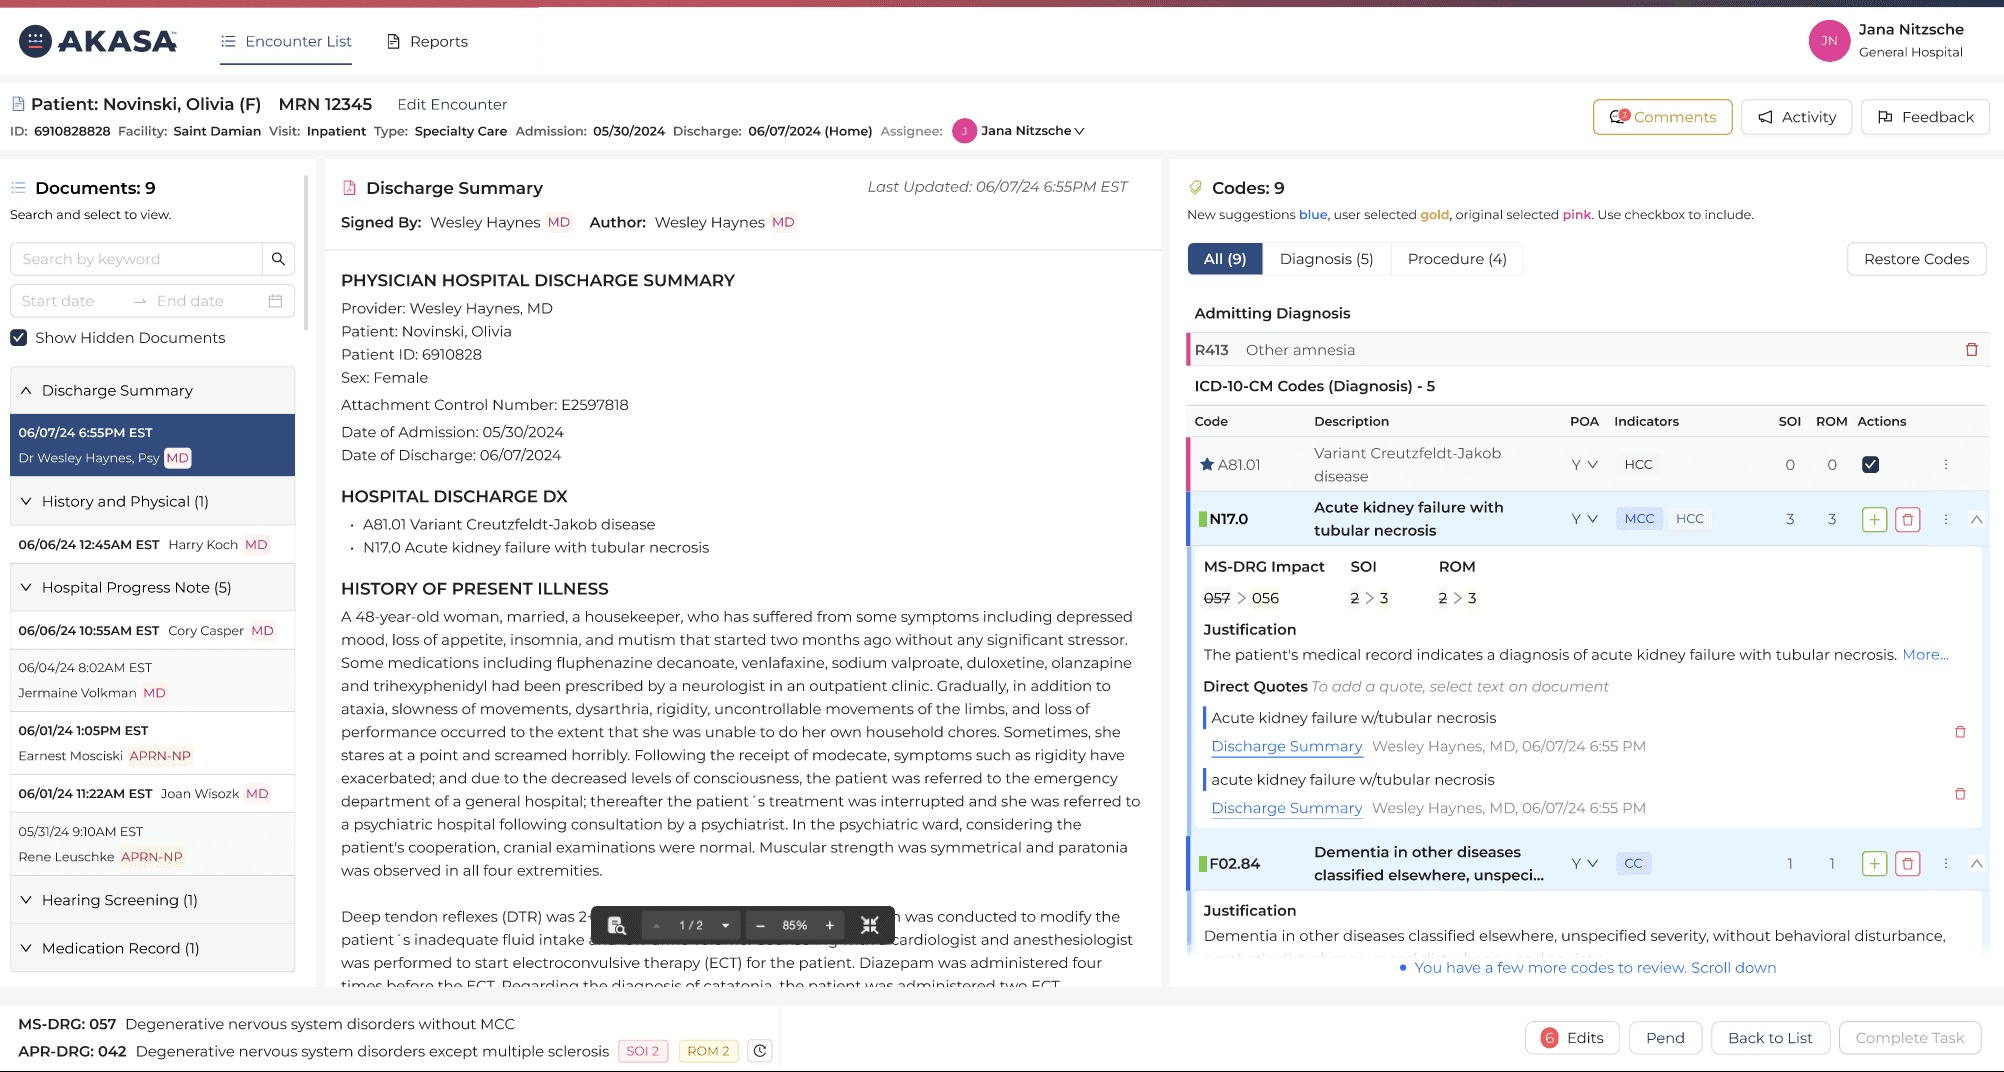Click the AKASA logo
Viewport: 2004px width, 1072px height.
pos(98,41)
